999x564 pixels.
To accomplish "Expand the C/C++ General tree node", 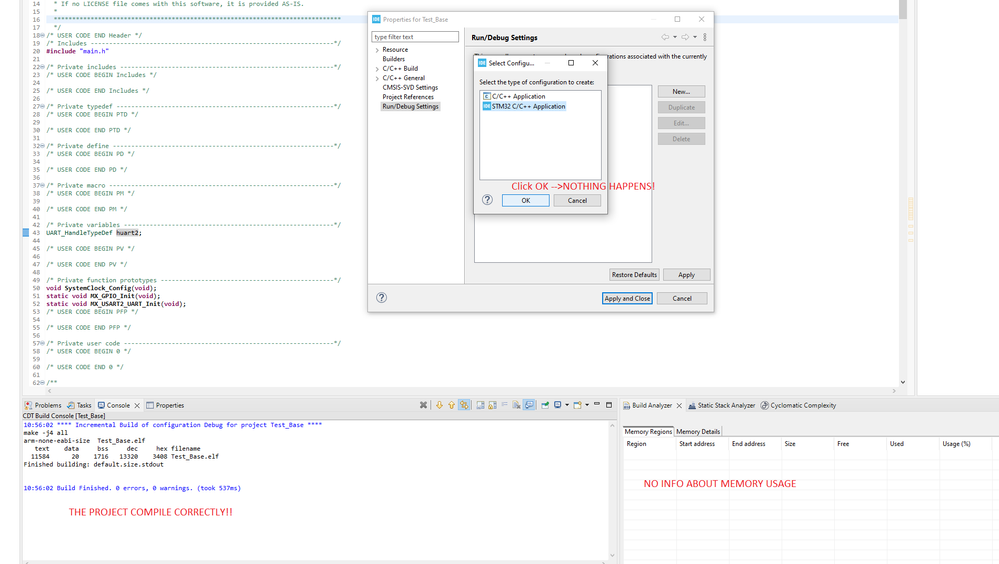I will point(377,78).
